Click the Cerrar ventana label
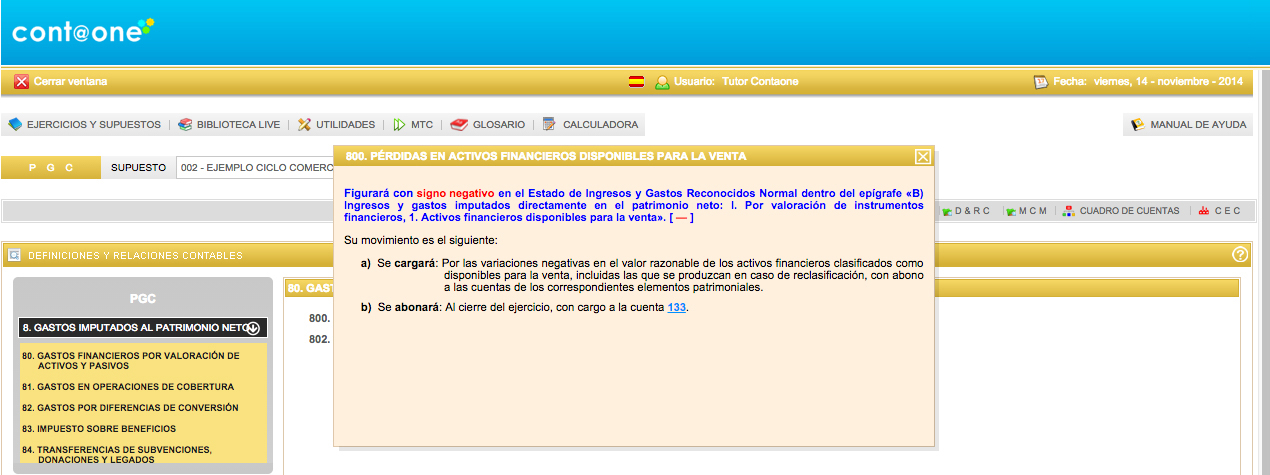Viewport: 1270px width, 475px height. (70, 82)
